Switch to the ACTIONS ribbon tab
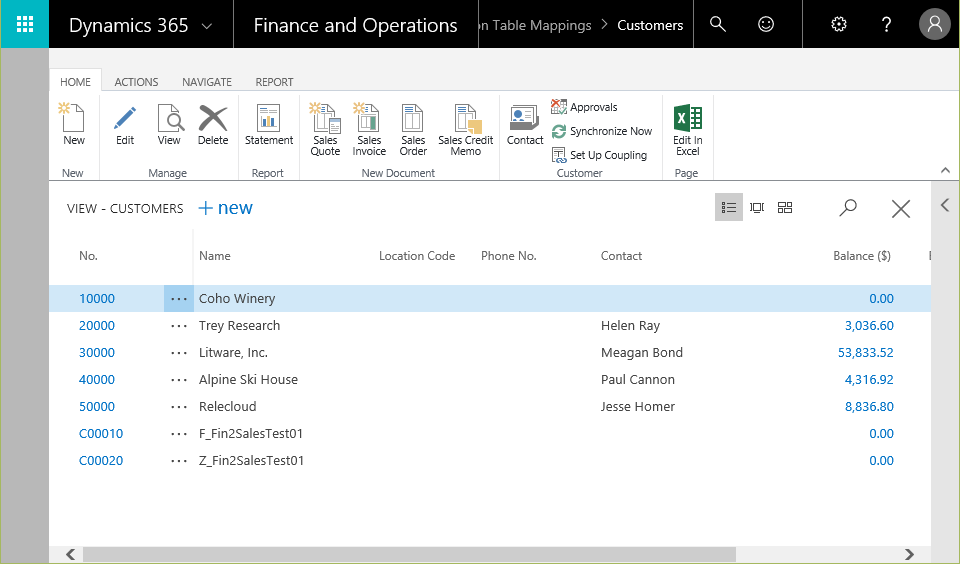The height and width of the screenshot is (564, 960). point(136,82)
